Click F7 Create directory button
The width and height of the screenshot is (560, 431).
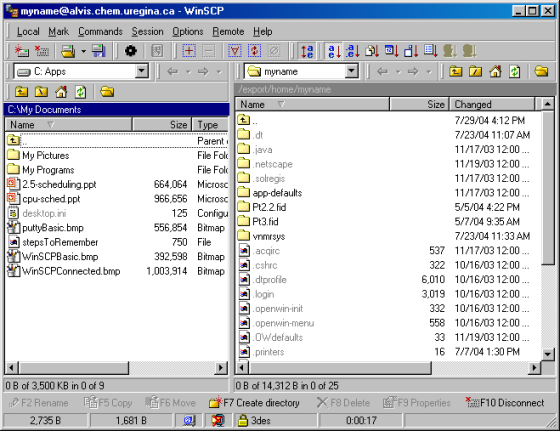[x=254, y=403]
